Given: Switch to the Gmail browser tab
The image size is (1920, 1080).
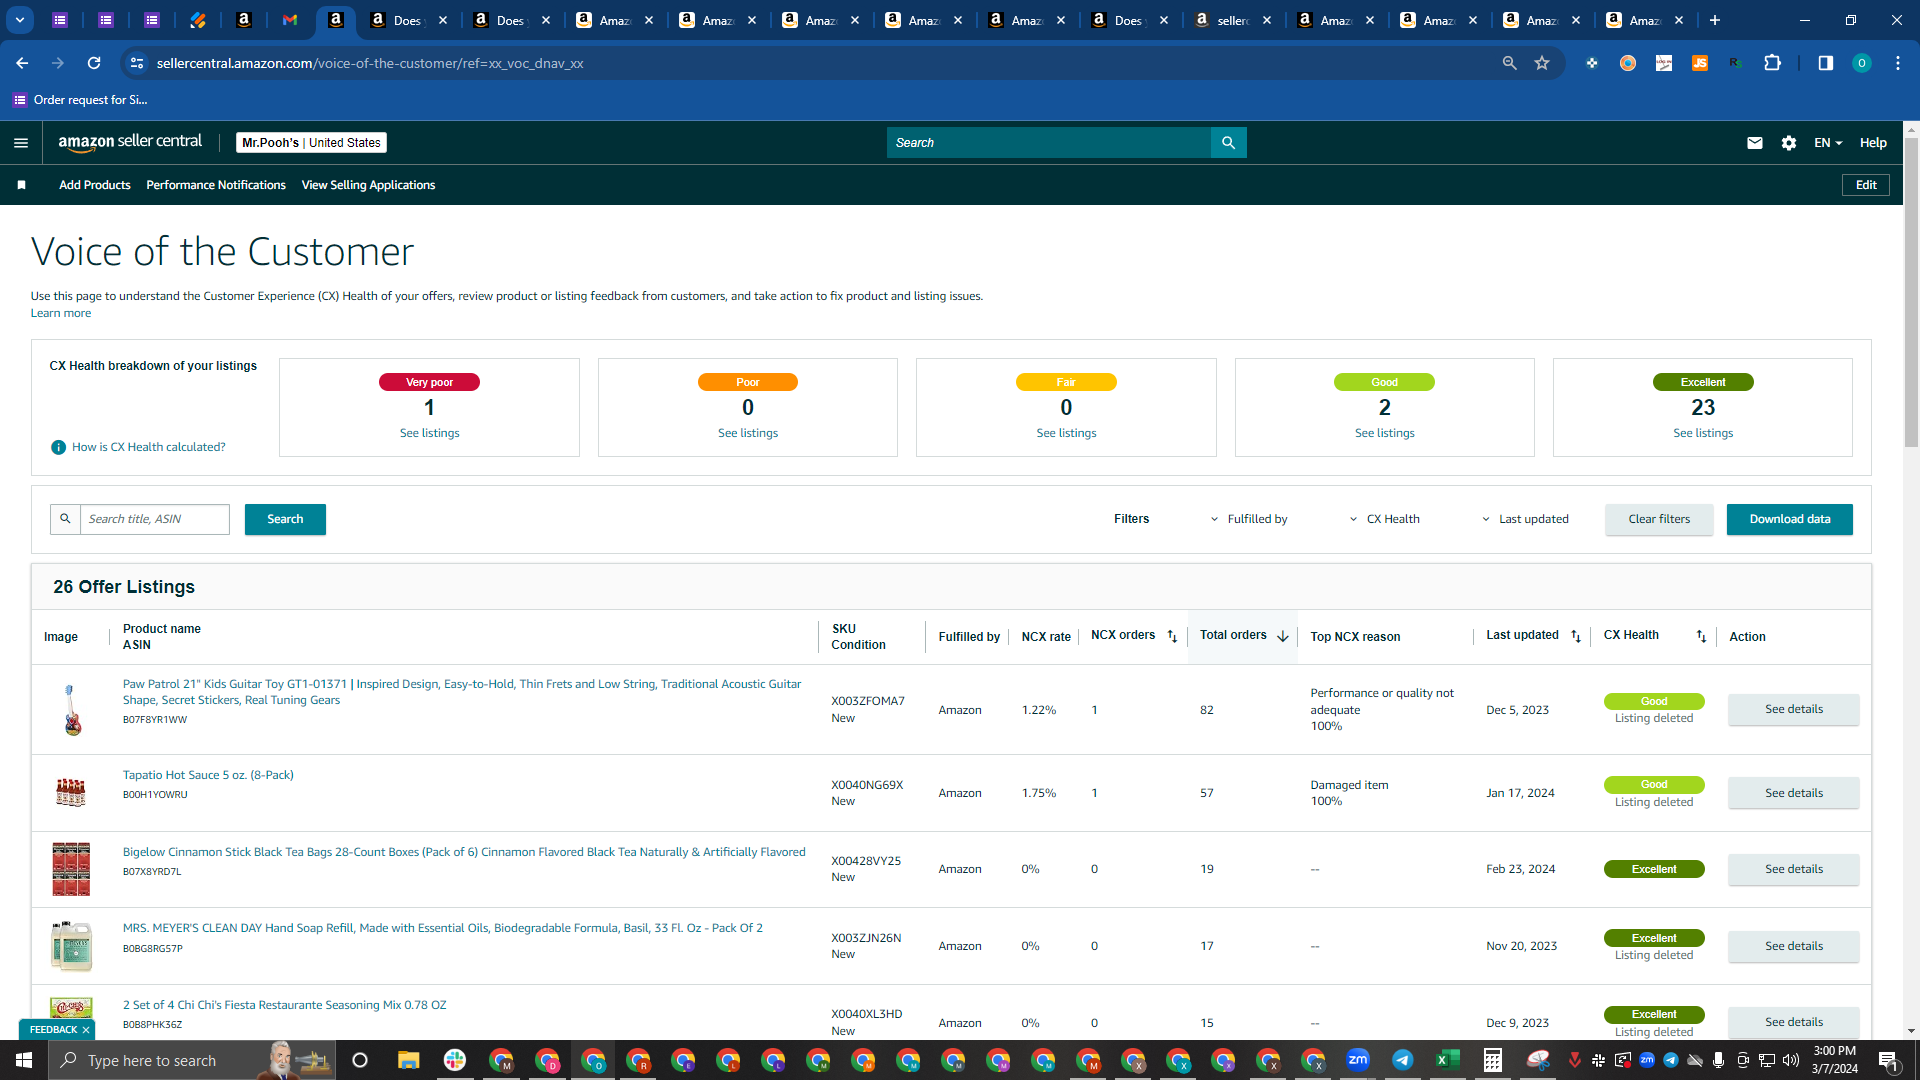Looking at the screenshot, I should (x=290, y=20).
